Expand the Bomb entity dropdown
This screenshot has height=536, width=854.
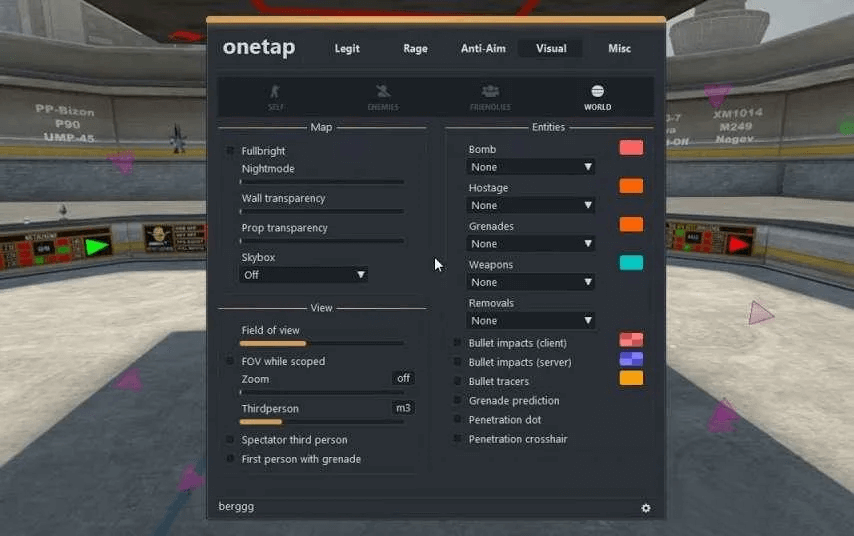pos(531,167)
